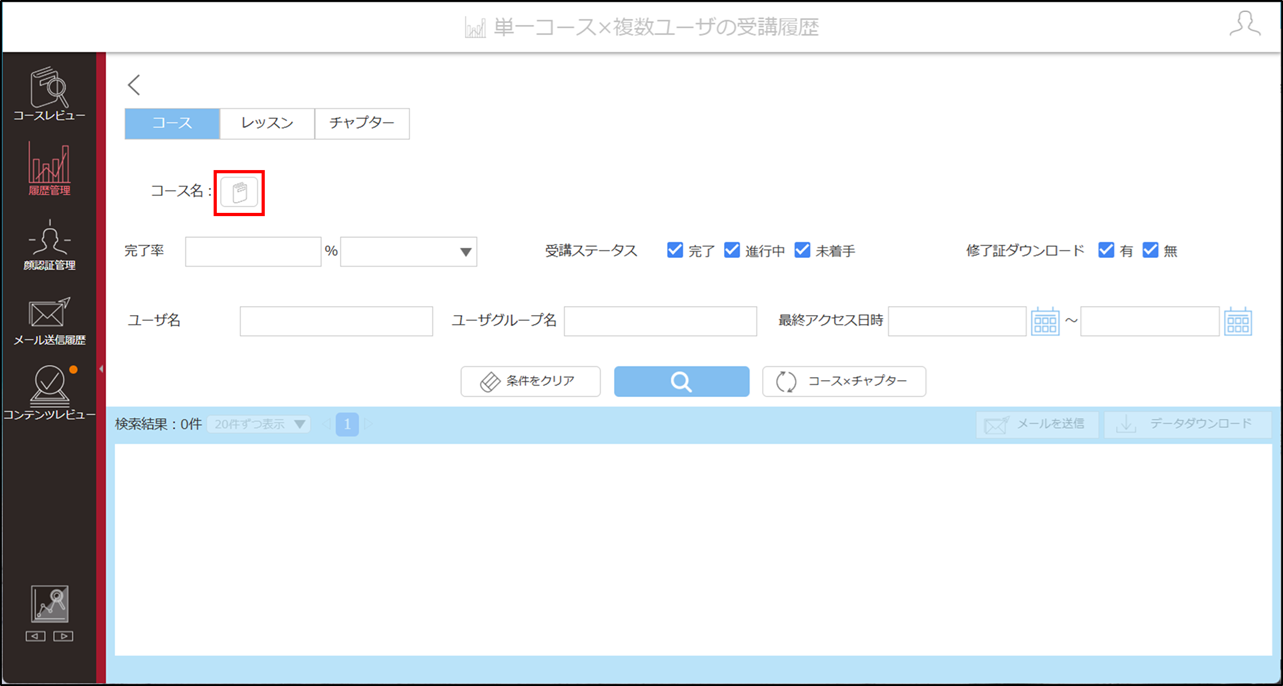Open メール送信履歴 mail history
Image resolution: width=1283 pixels, height=686 pixels.
click(x=49, y=320)
